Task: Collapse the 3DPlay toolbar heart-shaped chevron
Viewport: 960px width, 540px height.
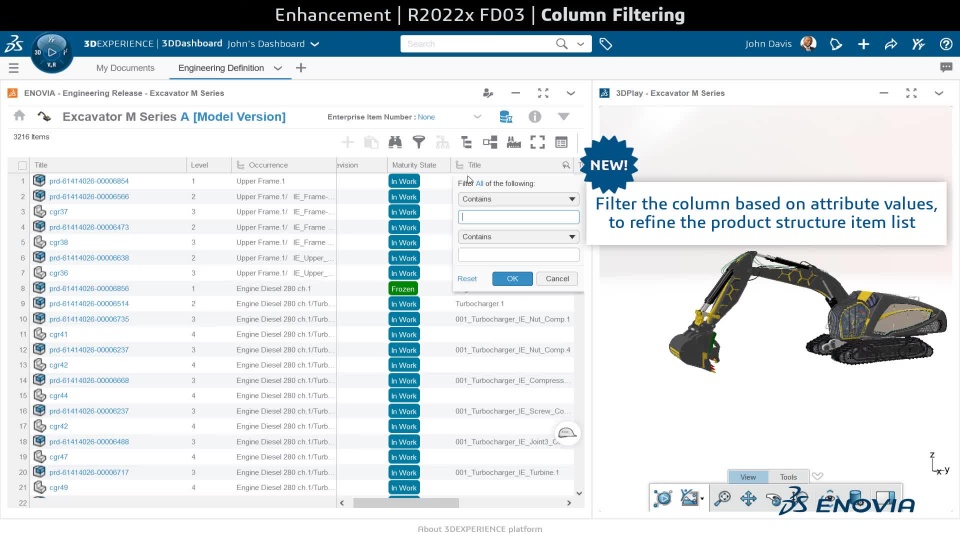Action: click(x=817, y=476)
